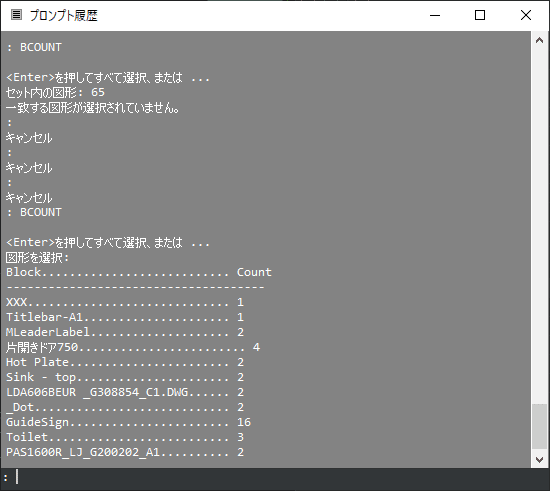Maximize the プロンプト履歴 window
Viewport: 550px width, 491px height.
click(480, 15)
